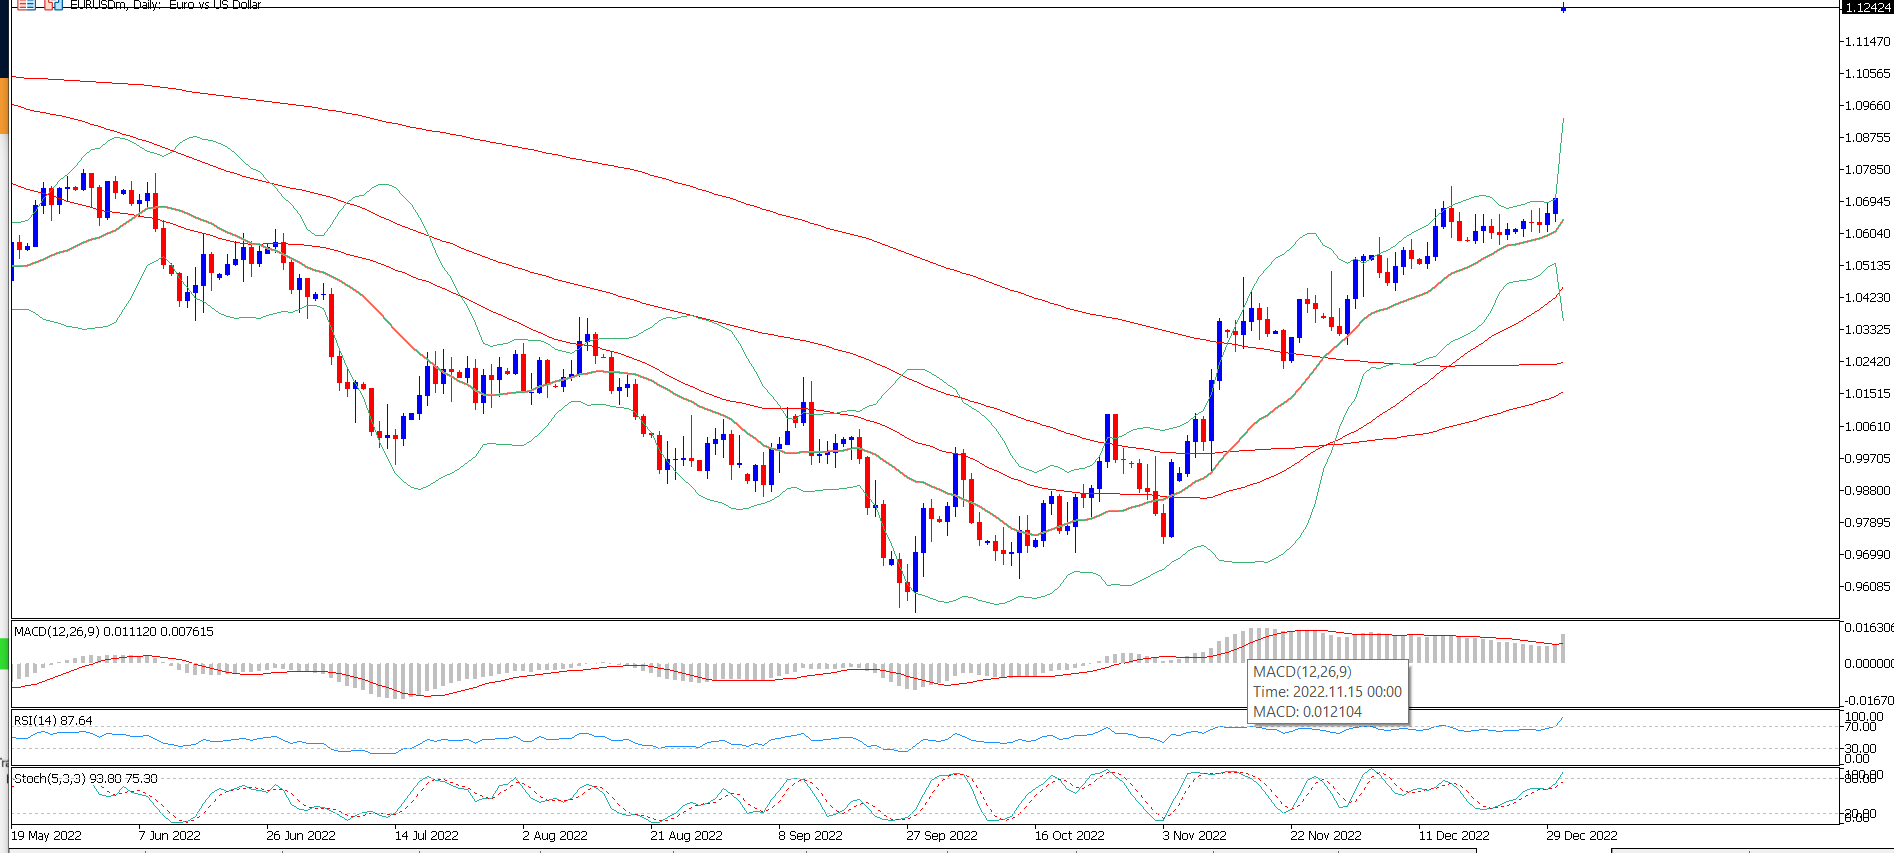The image size is (1894, 853).
Task: Click the 19 May 2022 date label
Action: point(47,836)
